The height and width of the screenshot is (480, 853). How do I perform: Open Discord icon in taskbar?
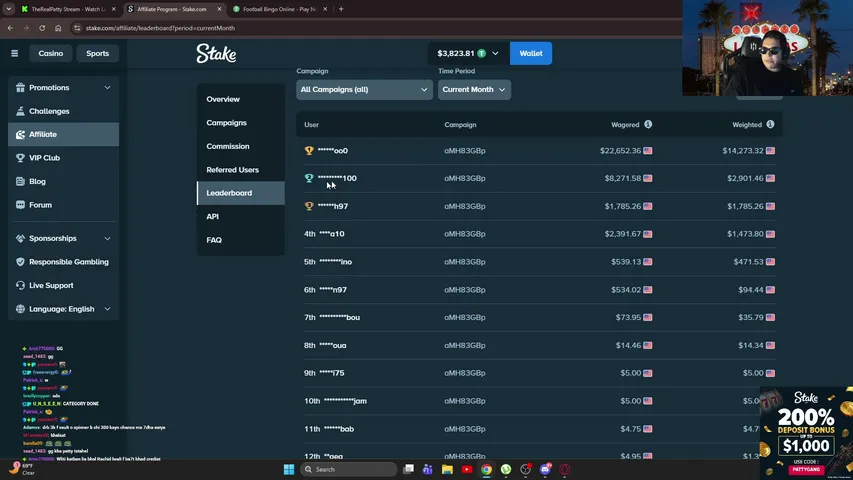(x=545, y=469)
